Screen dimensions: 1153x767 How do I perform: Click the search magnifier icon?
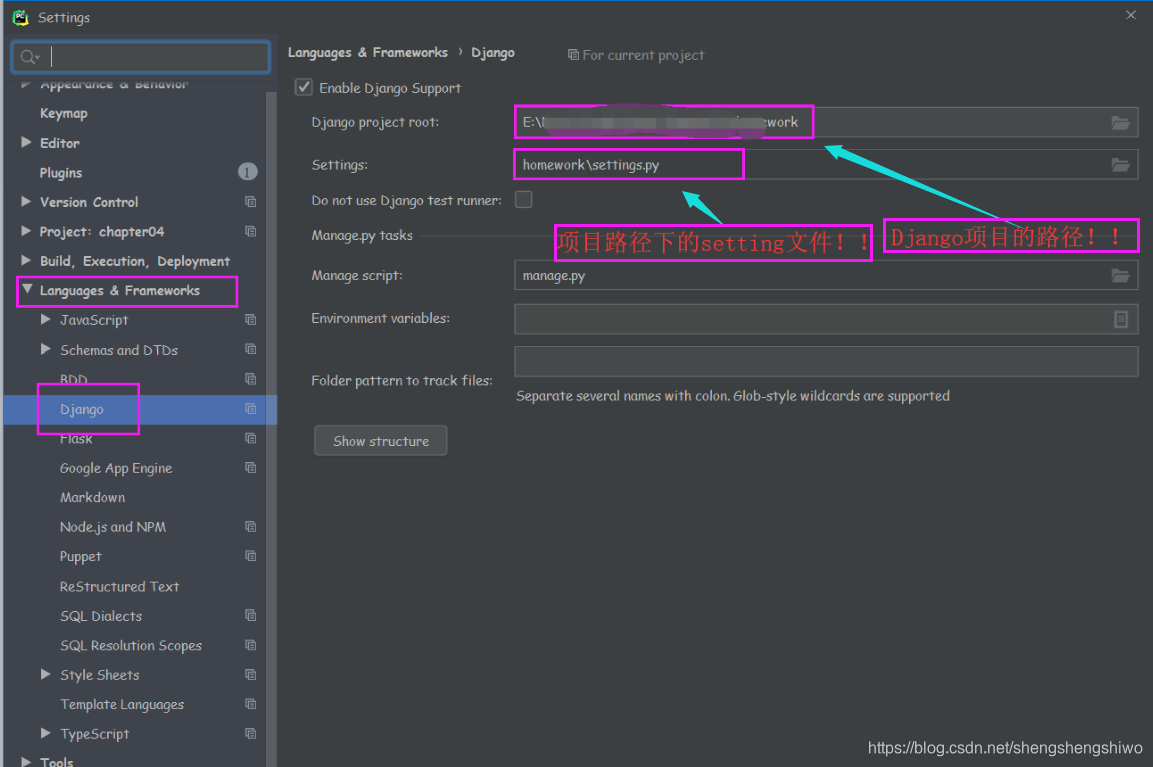point(29,57)
